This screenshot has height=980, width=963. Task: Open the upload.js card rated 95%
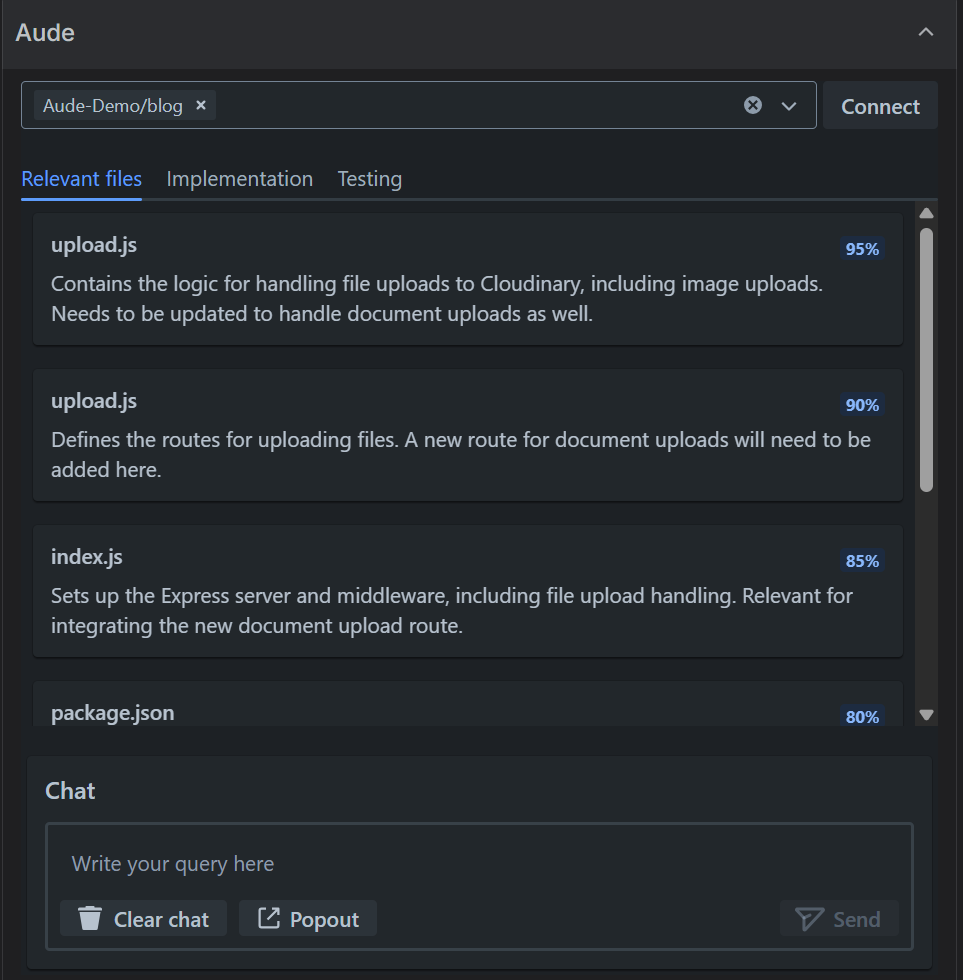467,279
